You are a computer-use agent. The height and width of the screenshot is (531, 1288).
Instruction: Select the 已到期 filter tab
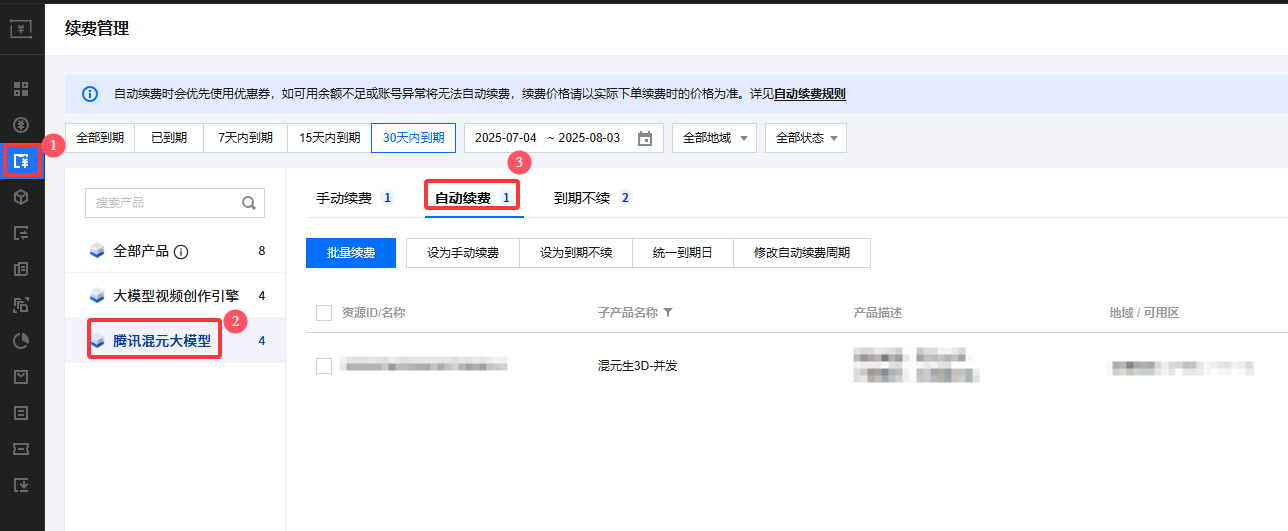(169, 138)
